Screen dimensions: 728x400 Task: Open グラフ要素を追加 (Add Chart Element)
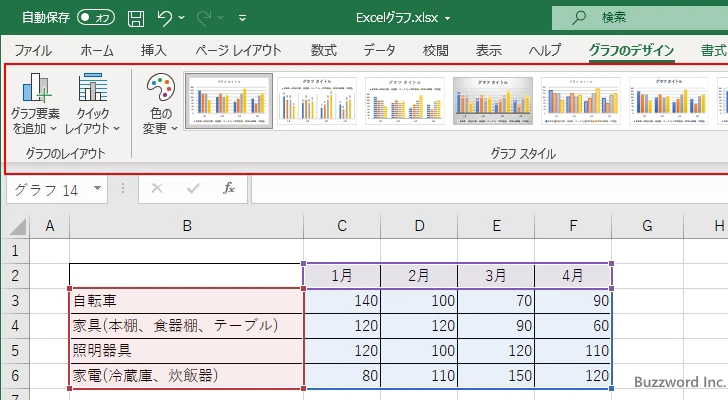click(x=35, y=103)
